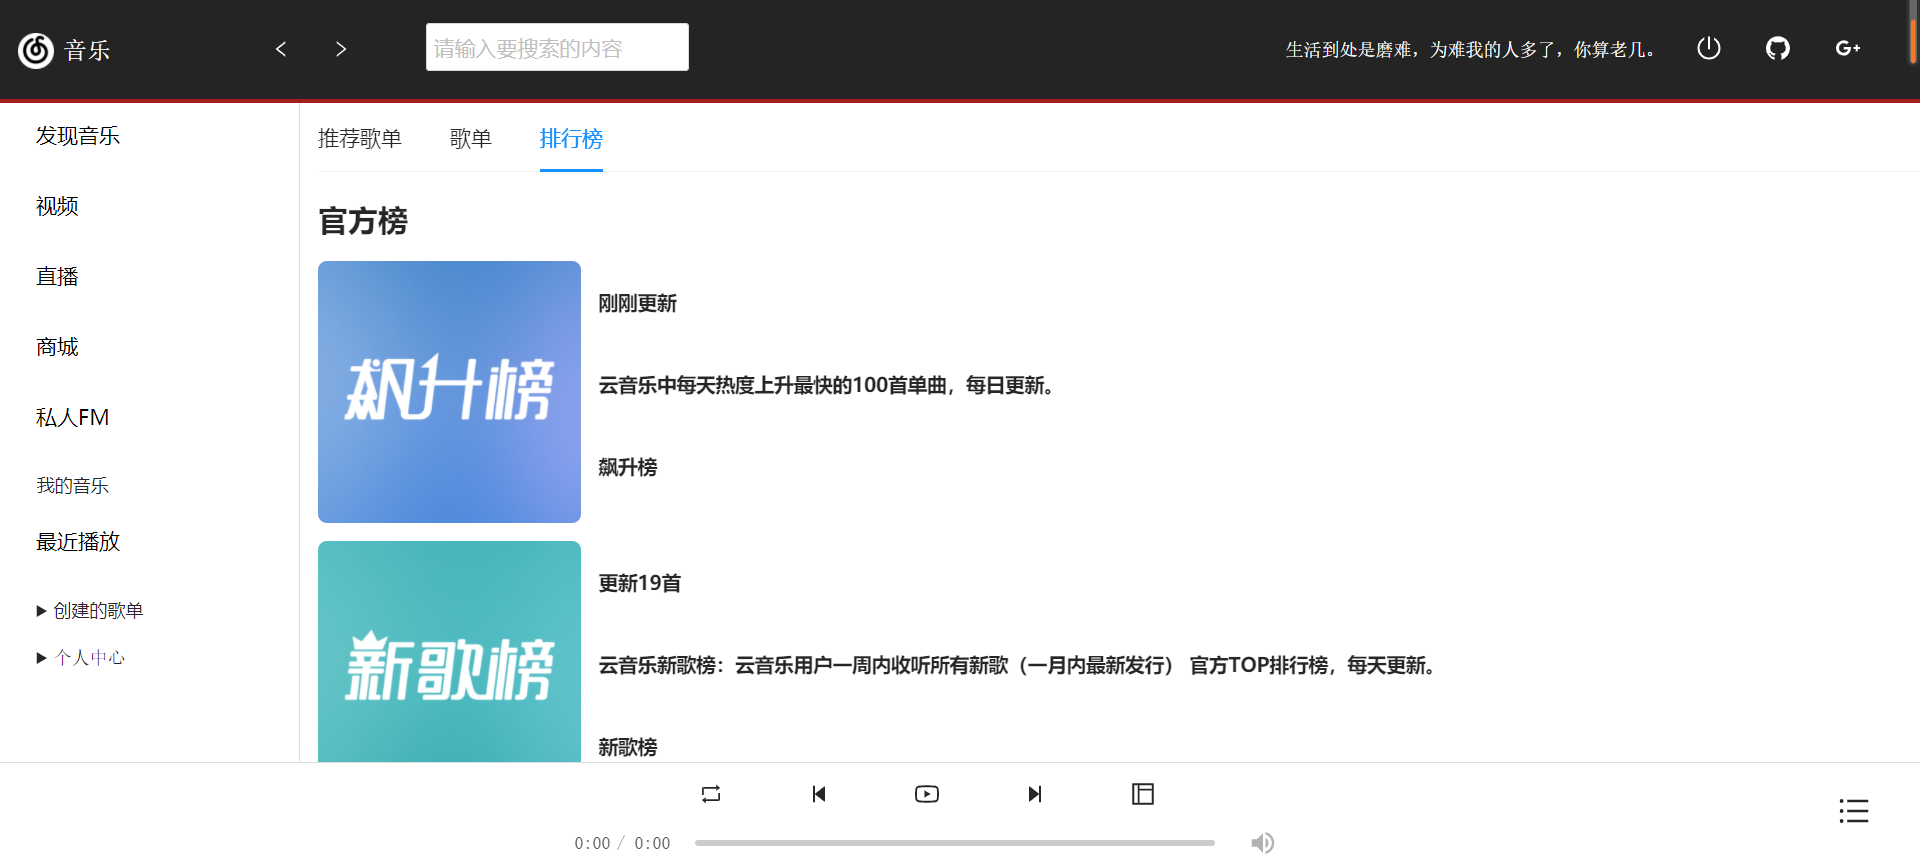The image size is (1920, 861).
Task: Open the 新歌榜 cover thumbnail
Action: tap(449, 652)
